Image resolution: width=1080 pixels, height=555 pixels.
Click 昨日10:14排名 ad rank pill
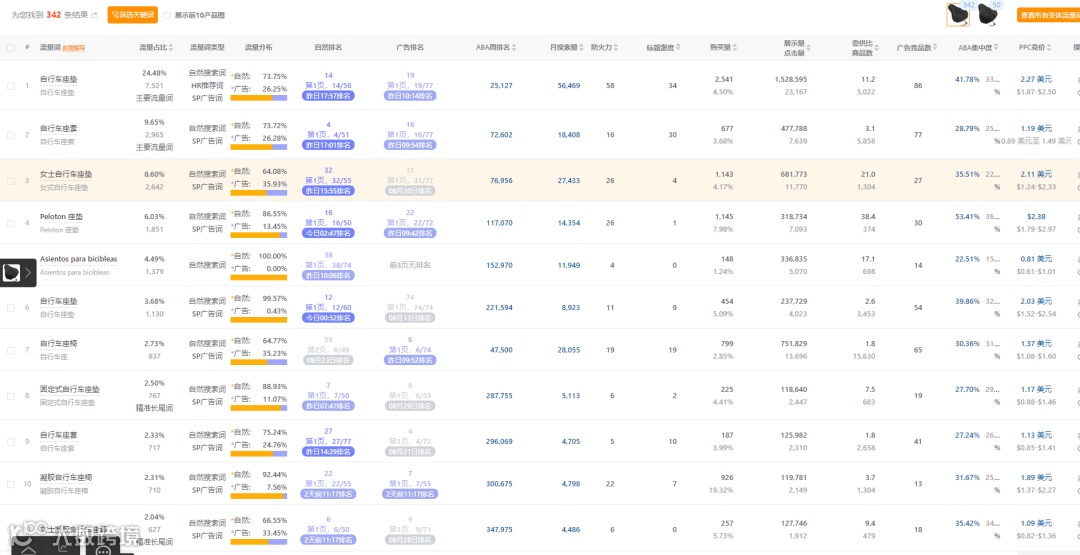(410, 96)
